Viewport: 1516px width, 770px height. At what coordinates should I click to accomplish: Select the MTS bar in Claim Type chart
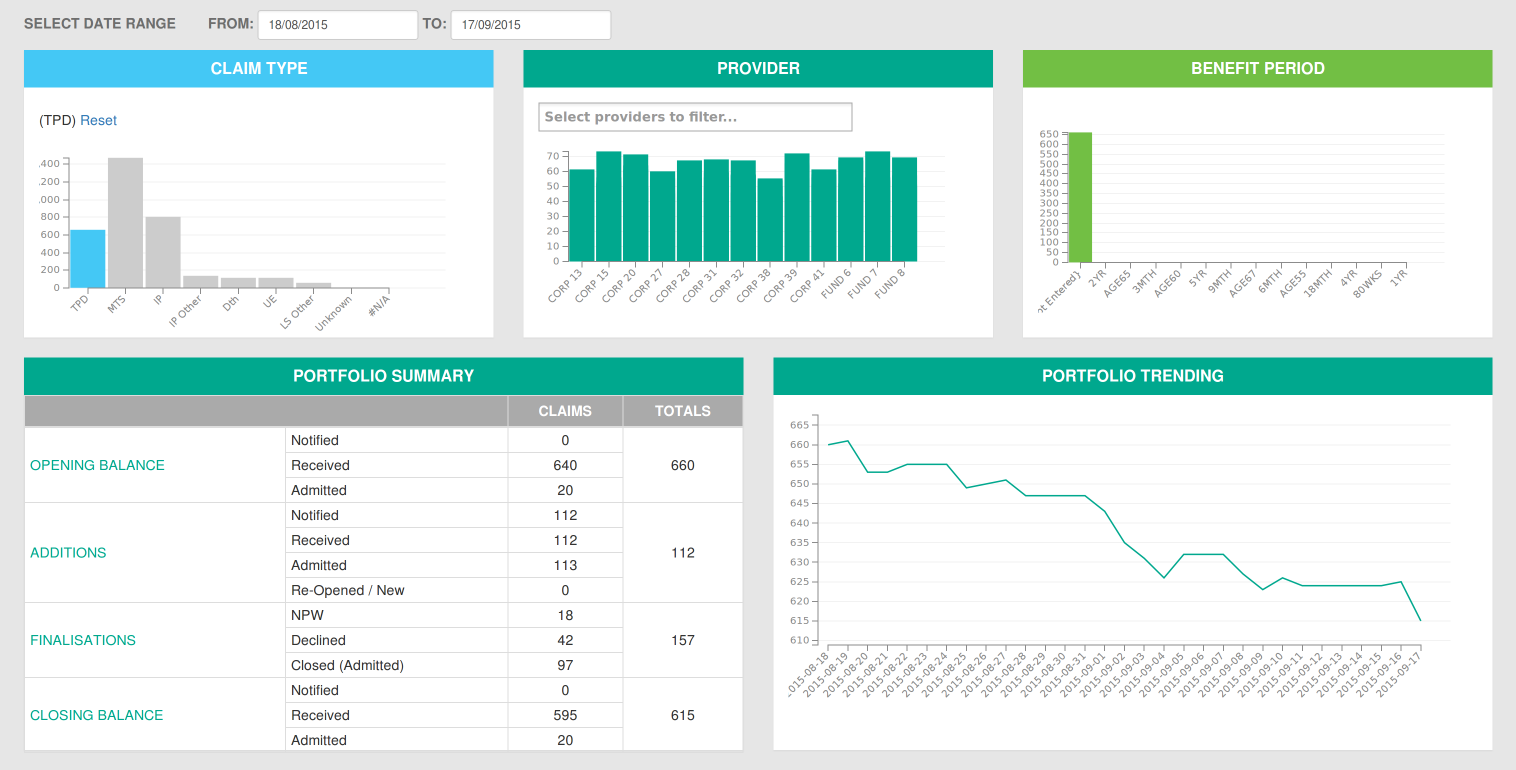coord(125,223)
